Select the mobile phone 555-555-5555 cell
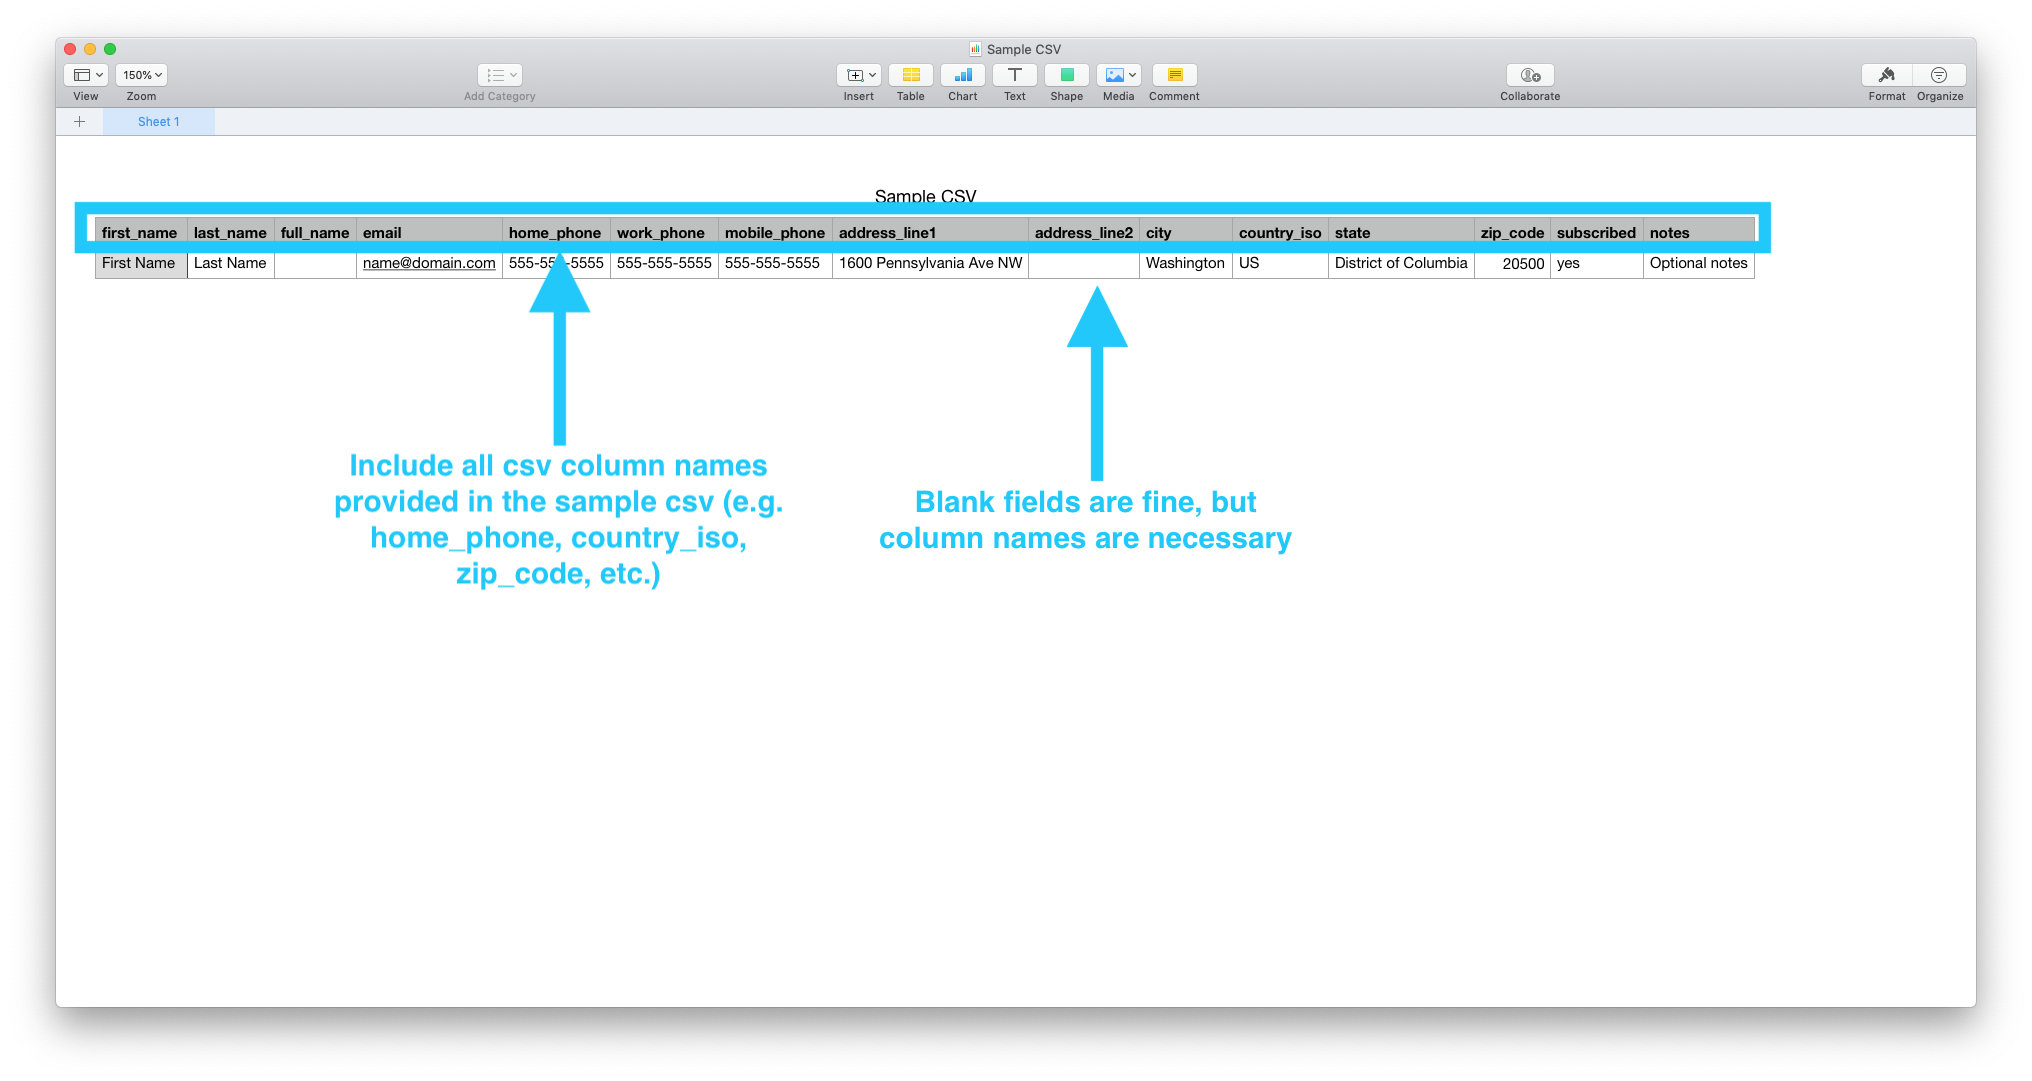2032x1081 pixels. point(775,263)
